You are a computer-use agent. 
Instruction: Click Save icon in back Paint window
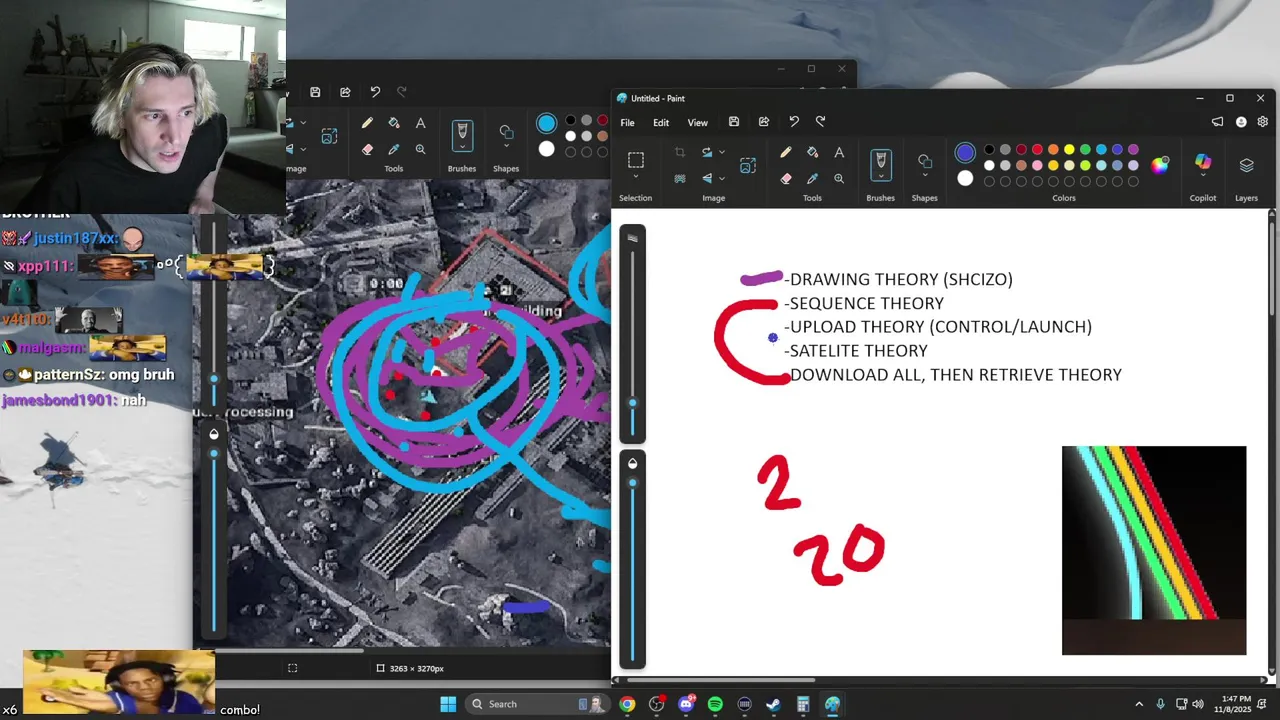[315, 92]
